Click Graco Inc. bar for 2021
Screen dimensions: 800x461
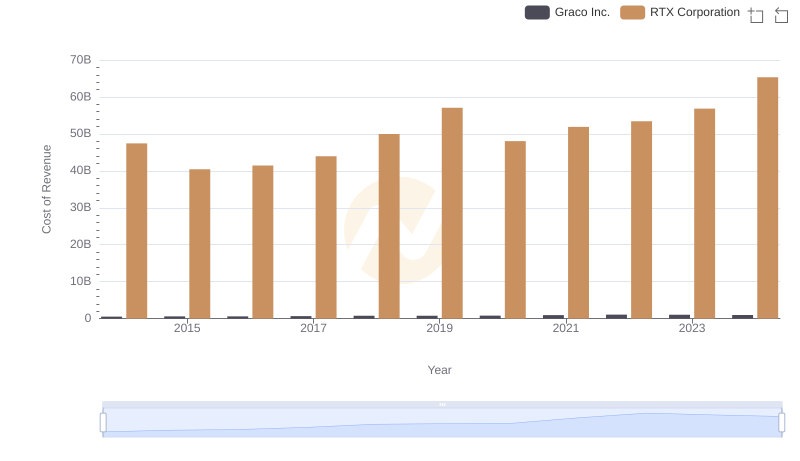pyautogui.click(x=554, y=317)
